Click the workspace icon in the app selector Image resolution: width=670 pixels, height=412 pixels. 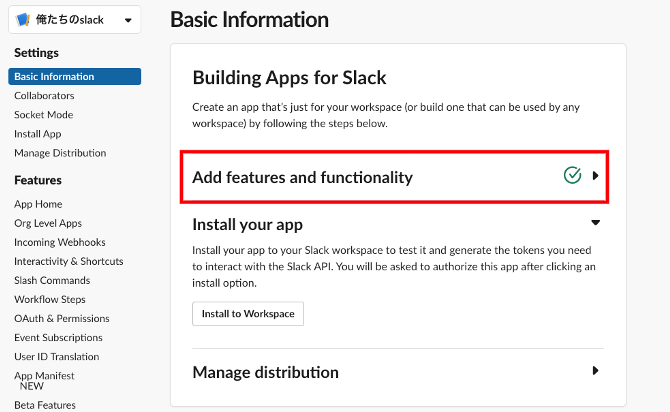[24, 20]
